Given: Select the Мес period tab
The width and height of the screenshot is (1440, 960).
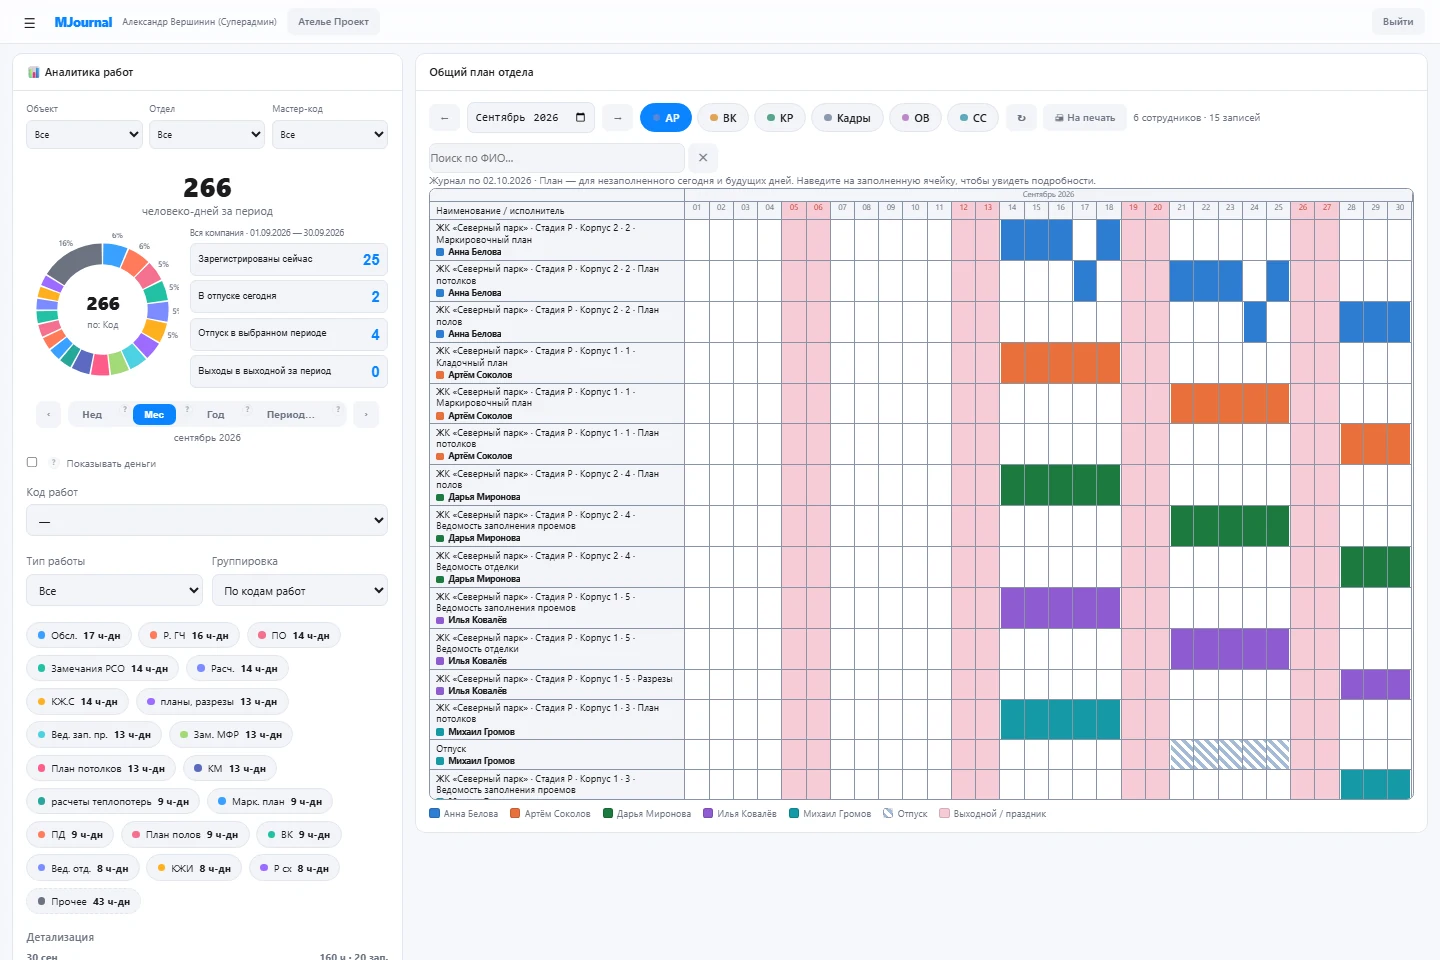Looking at the screenshot, I should [154, 415].
